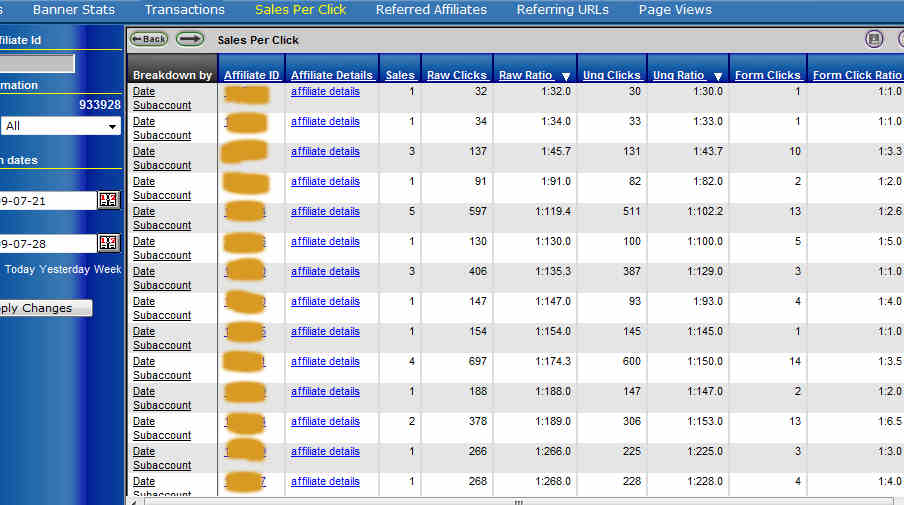Click Date breakdown in row with 137 raw clicks

144,151
